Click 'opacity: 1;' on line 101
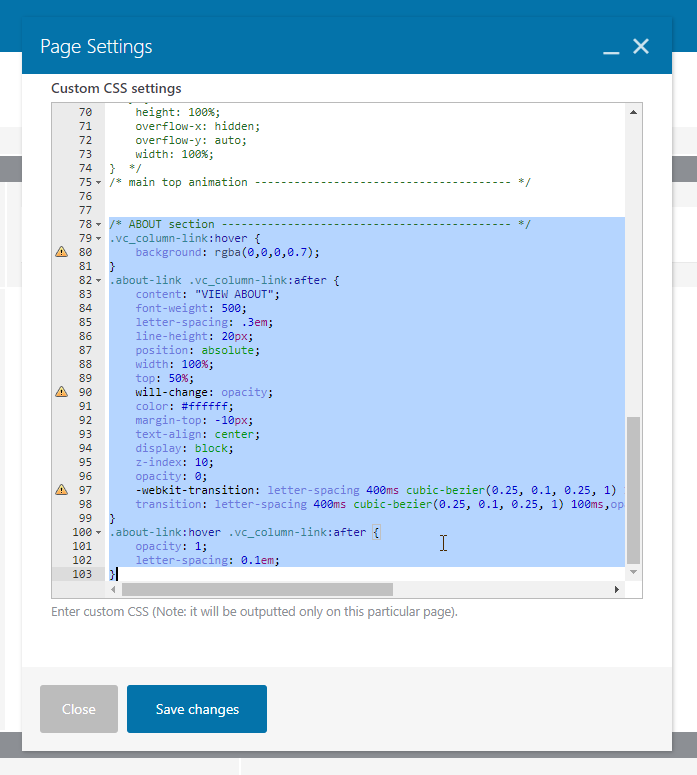Viewport: 697px width, 775px height. 171,546
